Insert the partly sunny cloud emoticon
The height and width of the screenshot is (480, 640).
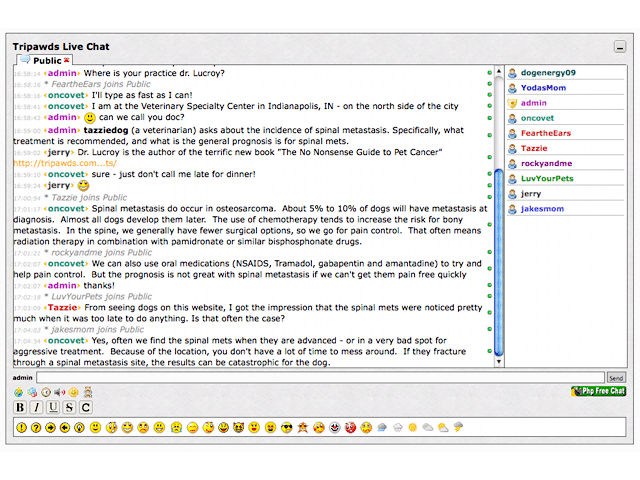point(443,428)
